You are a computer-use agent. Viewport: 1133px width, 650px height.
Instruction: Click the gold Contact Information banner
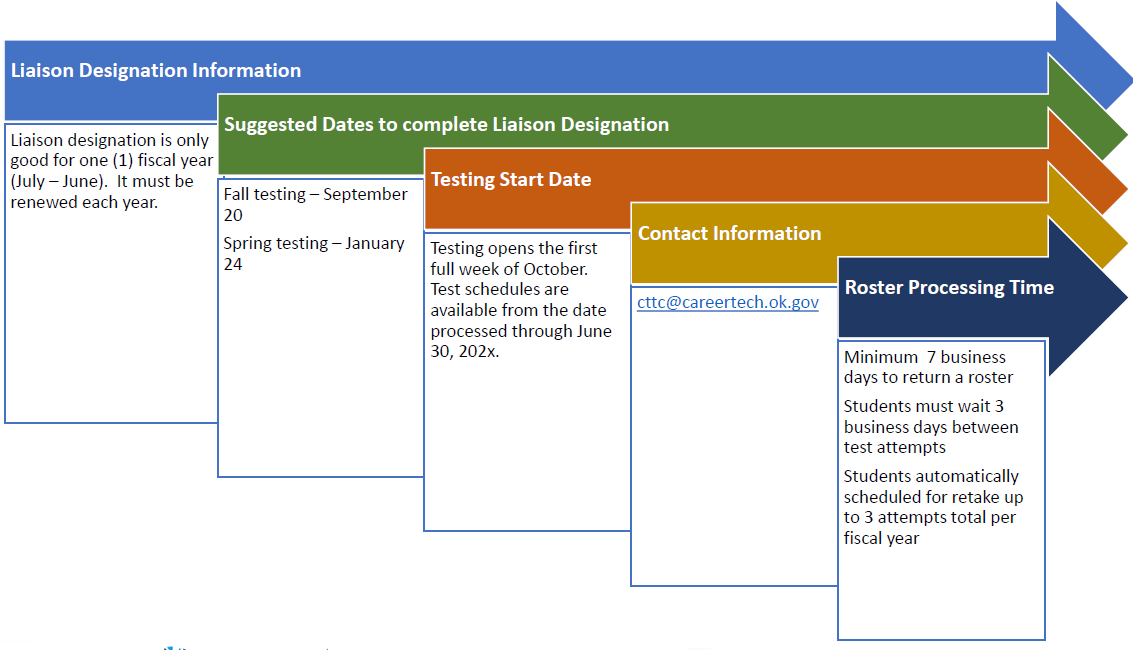point(730,234)
